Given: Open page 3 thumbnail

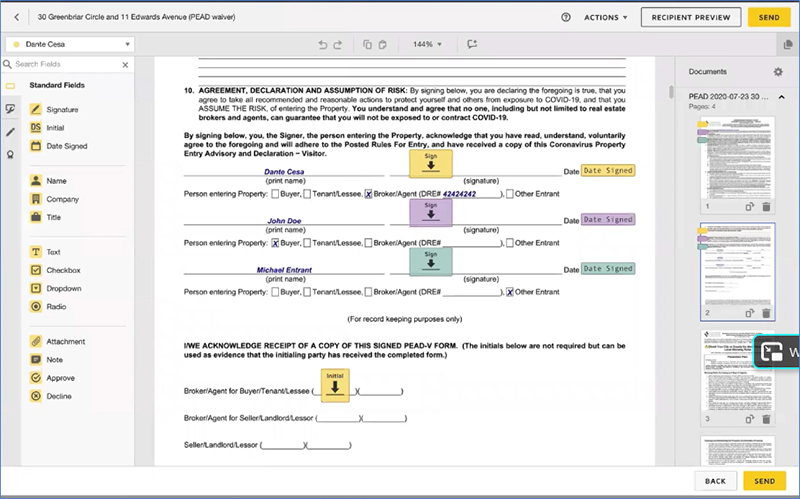Looking at the screenshot, I should [738, 370].
